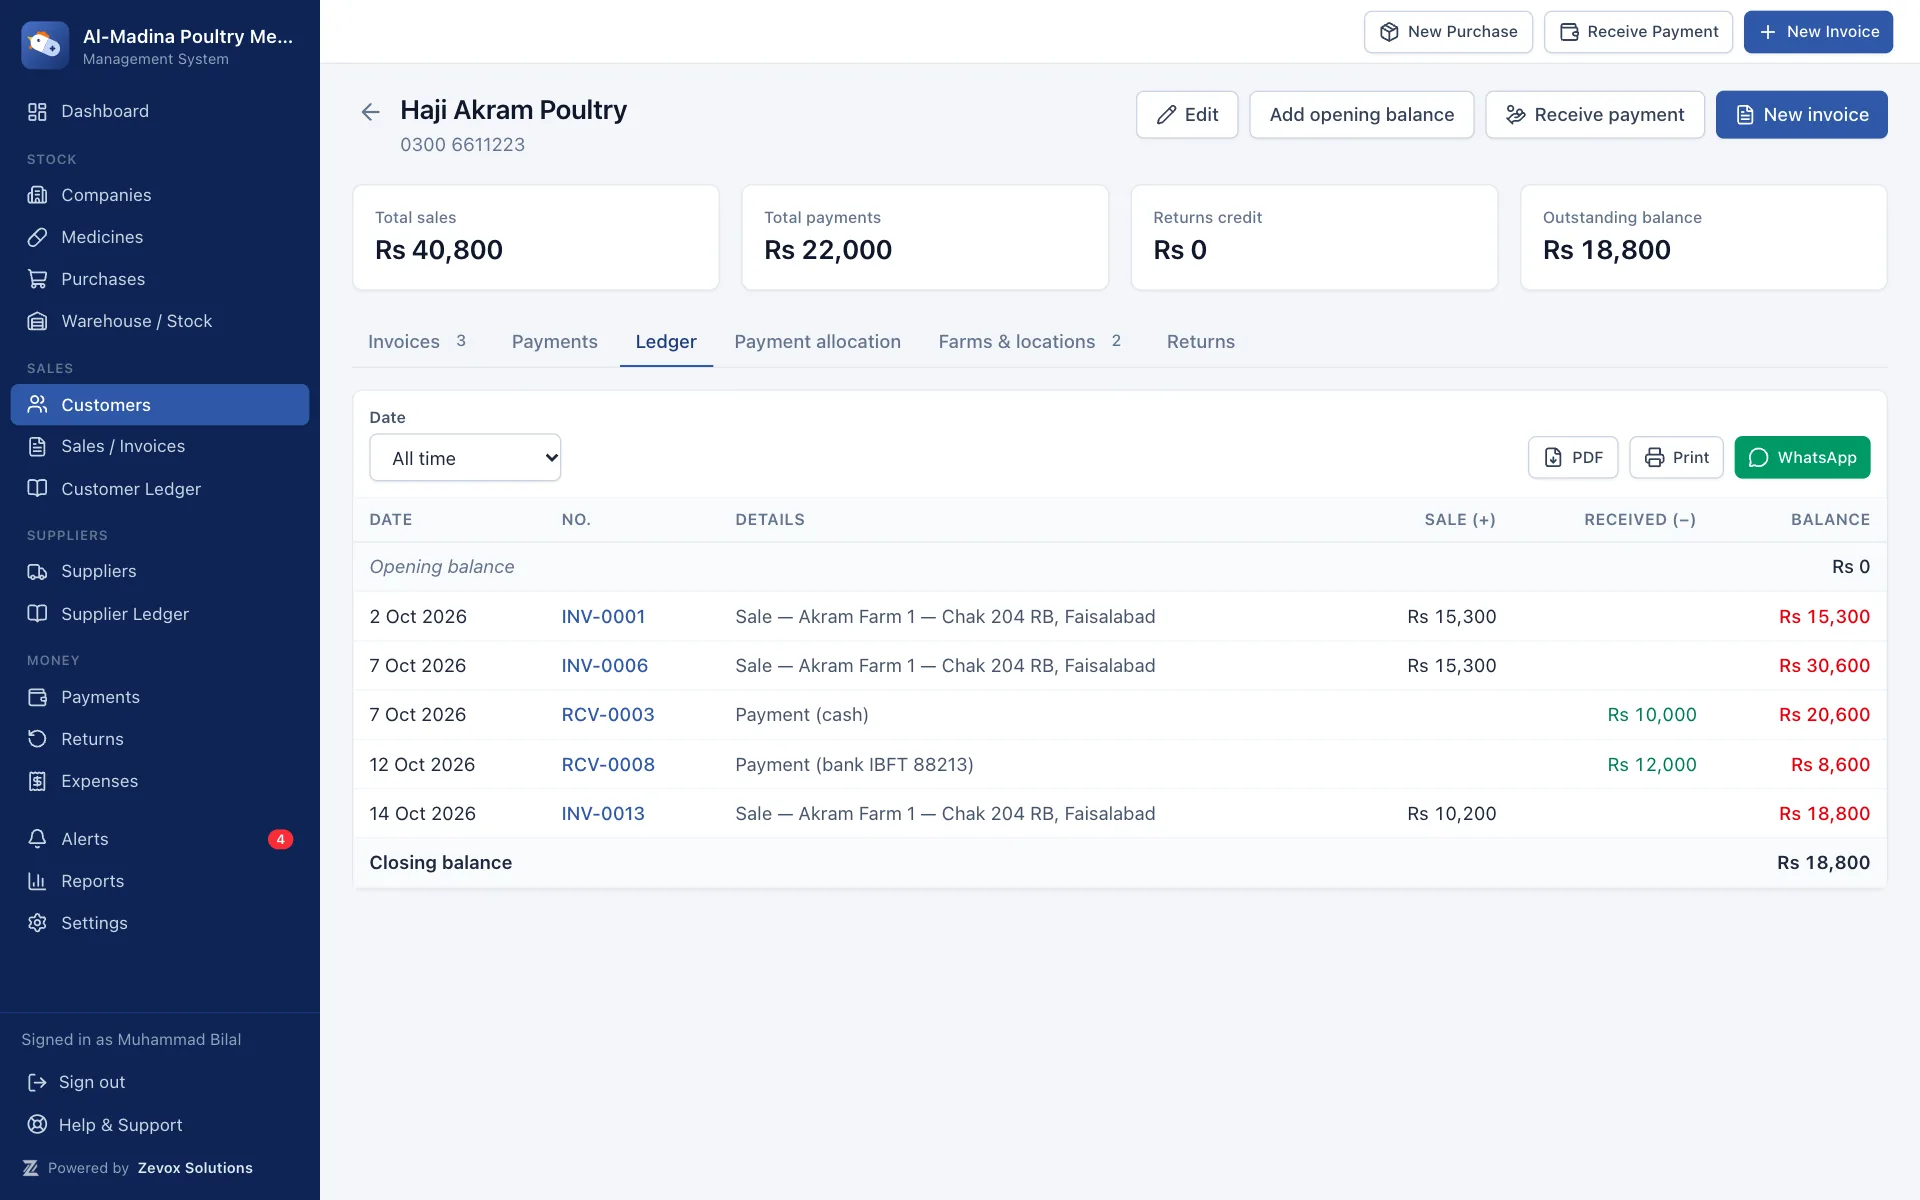The height and width of the screenshot is (1200, 1920).
Task: Open Dashboard from the sidebar
Action: (x=160, y=111)
